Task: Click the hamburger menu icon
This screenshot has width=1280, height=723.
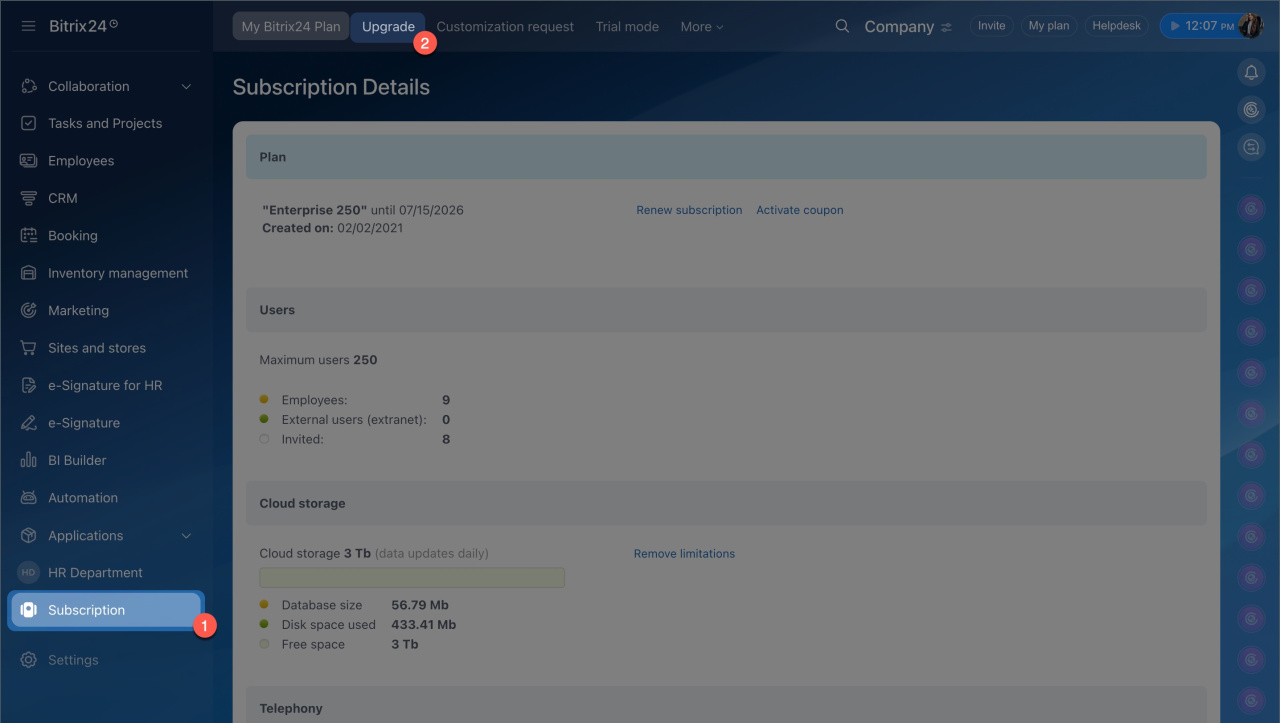Action: [x=28, y=26]
